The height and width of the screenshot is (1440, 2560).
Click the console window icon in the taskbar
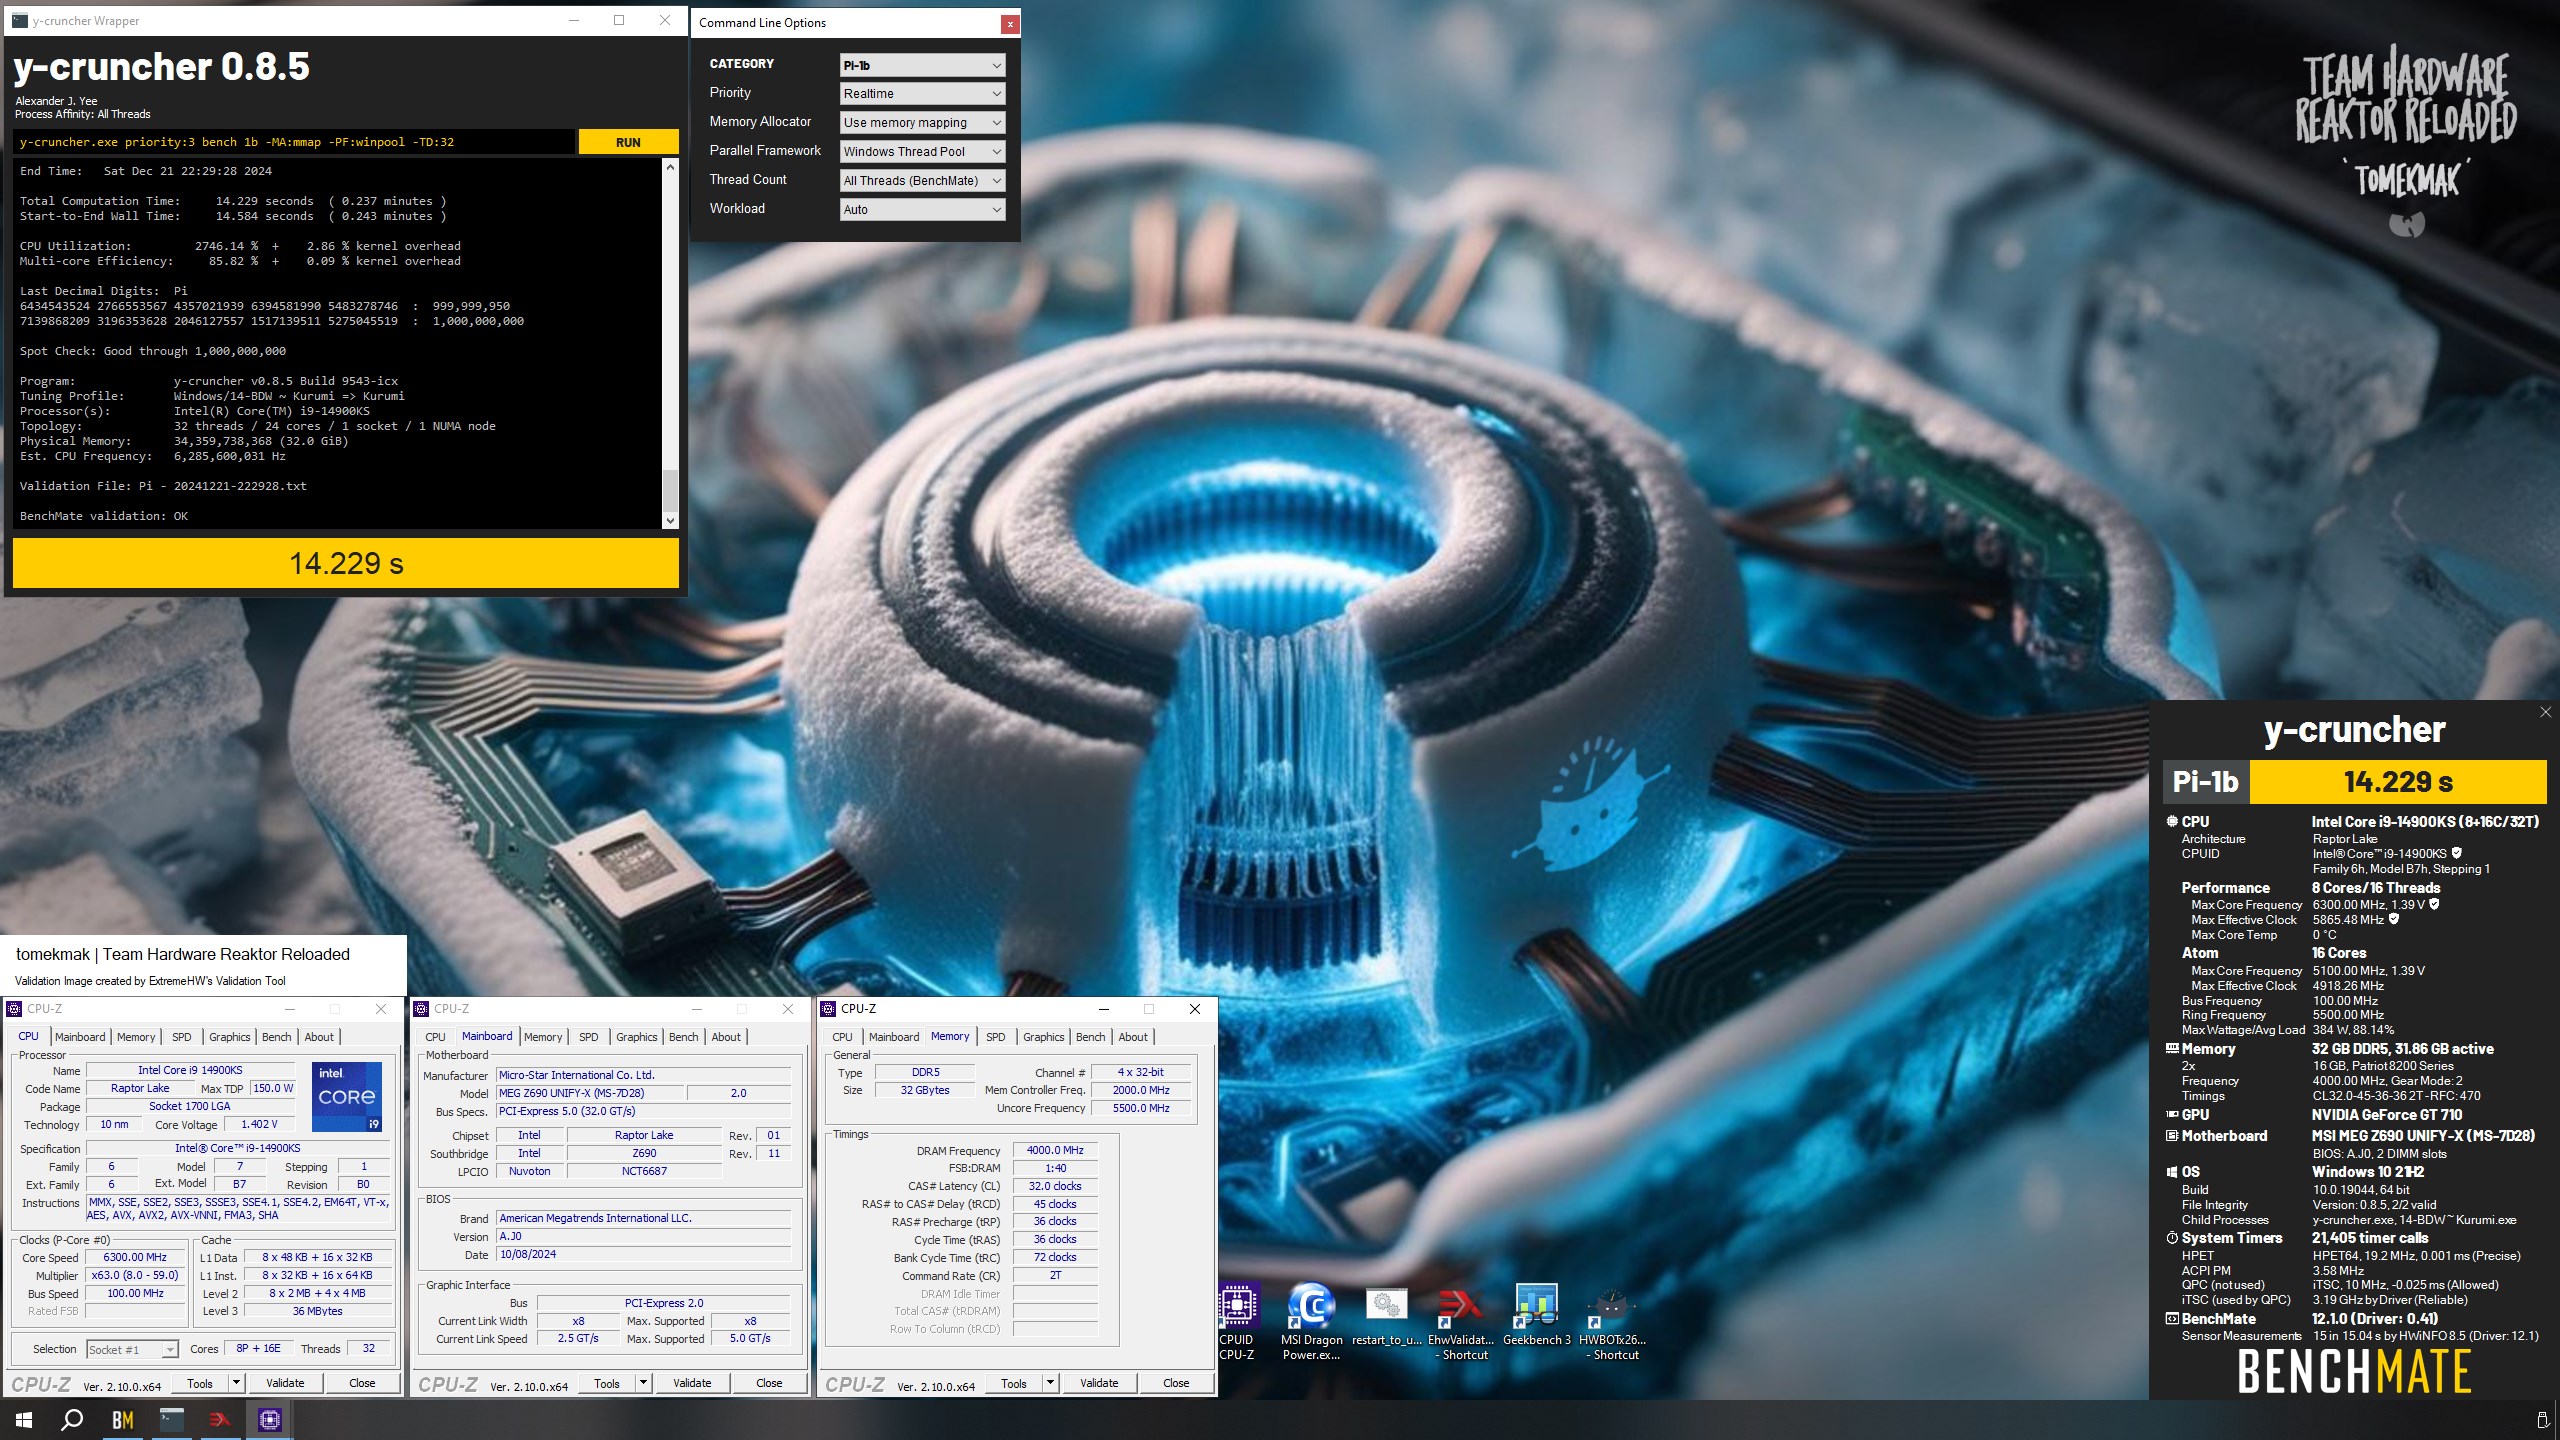click(172, 1420)
